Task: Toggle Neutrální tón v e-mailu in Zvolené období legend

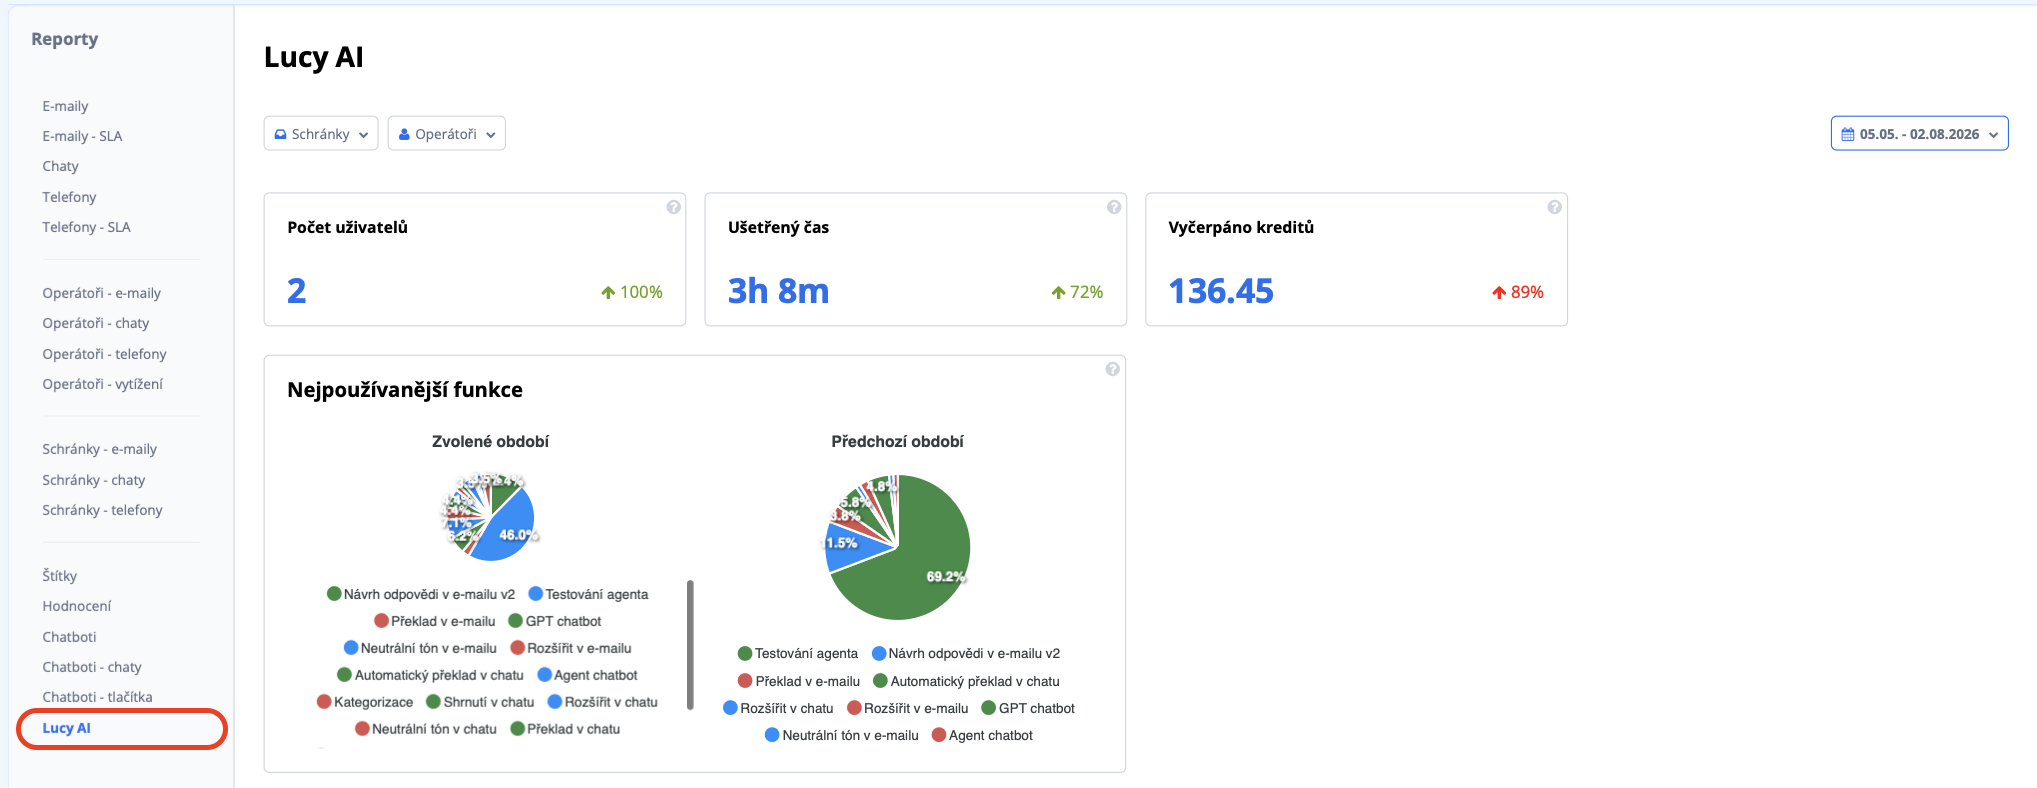Action: (420, 648)
